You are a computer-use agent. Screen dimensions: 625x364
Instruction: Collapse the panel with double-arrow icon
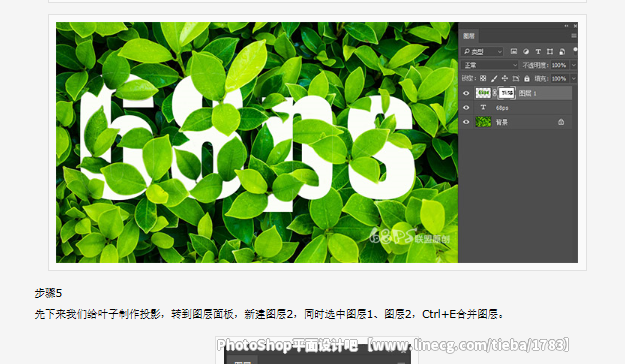pos(566,26)
